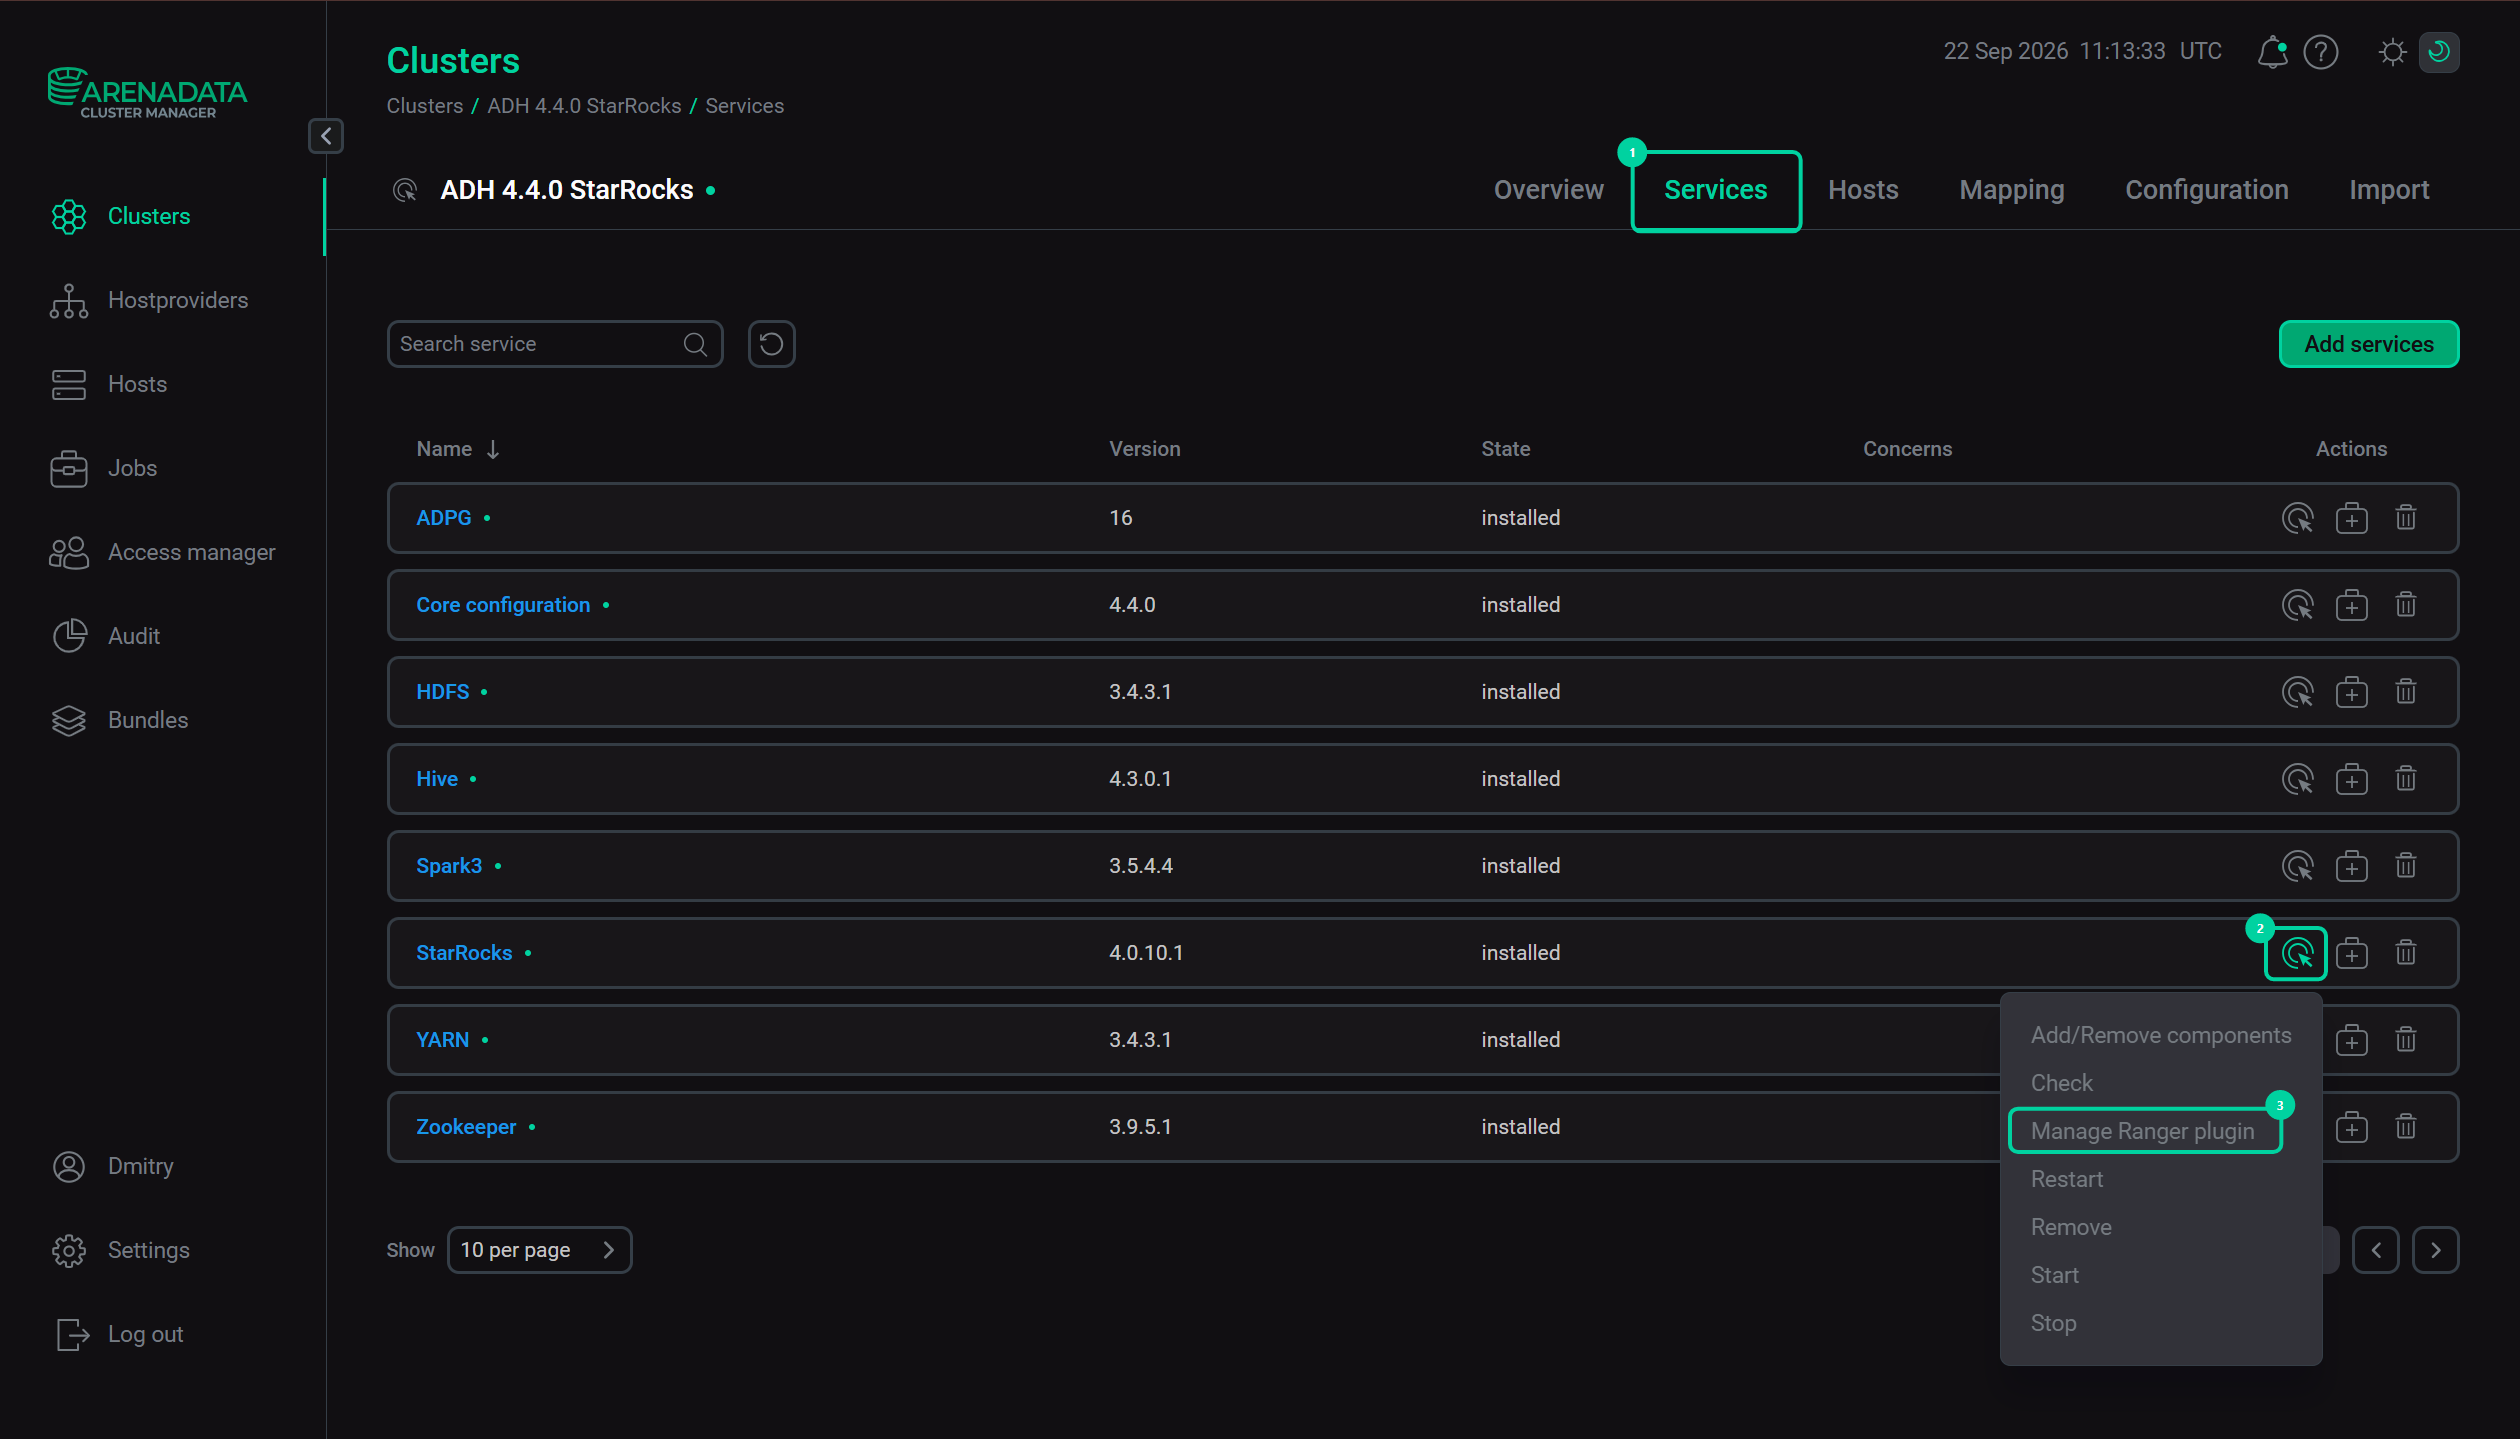2520x1439 pixels.
Task: Open Overview tab
Action: tap(1548, 190)
